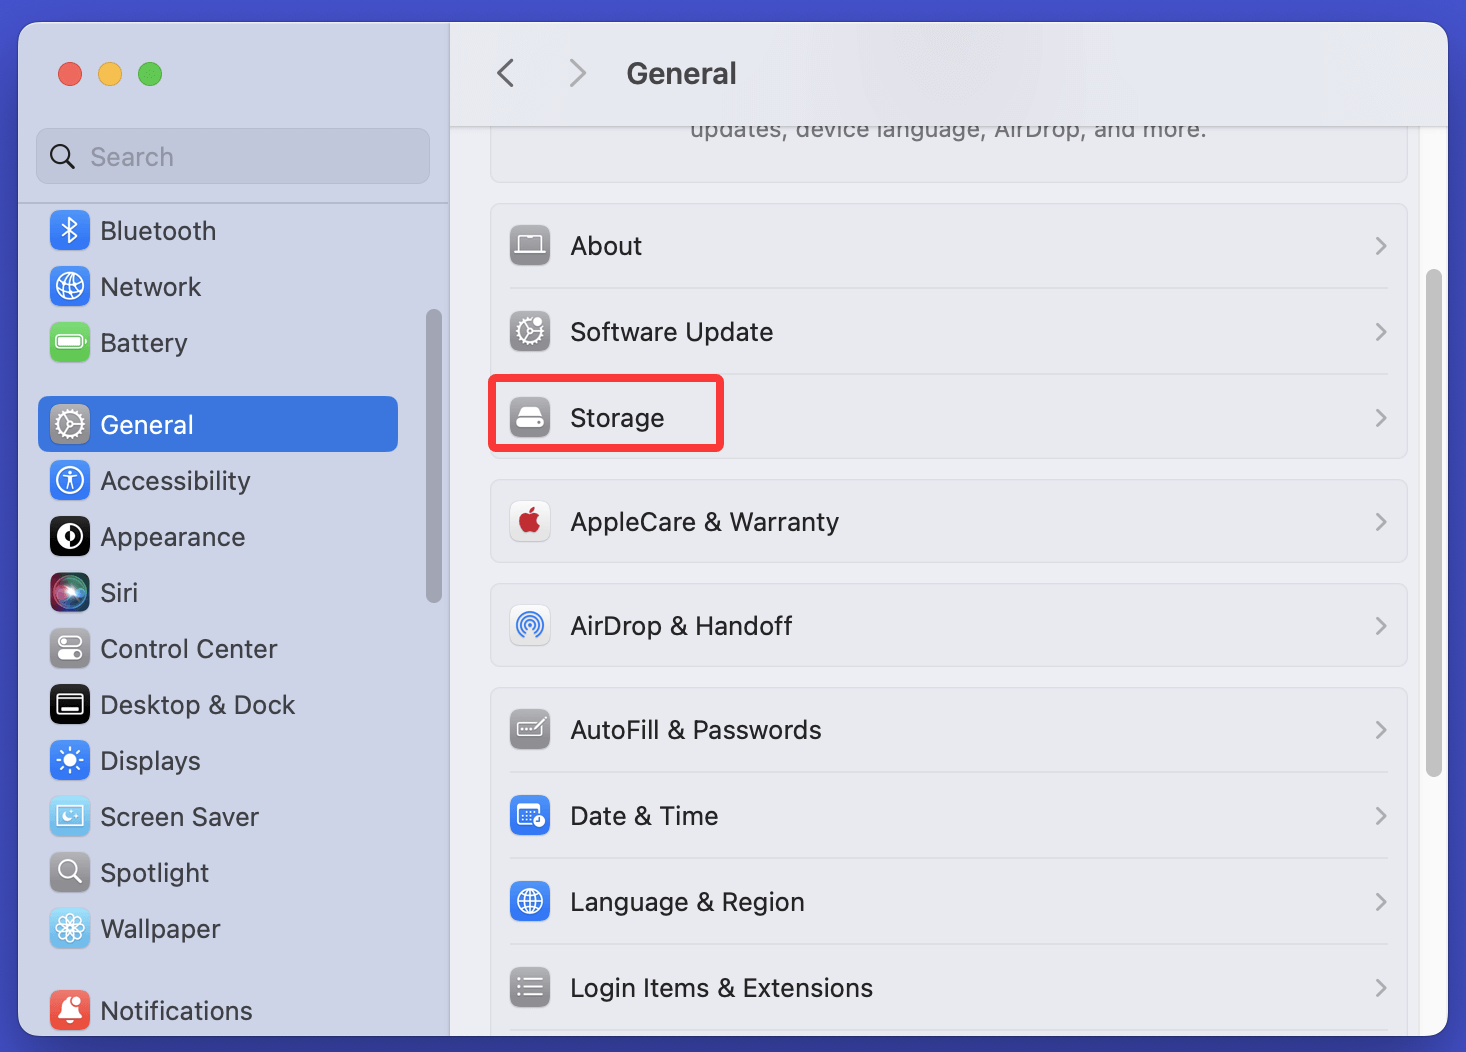The image size is (1466, 1052).
Task: Click the Bluetooth icon in sidebar
Action: 69,231
